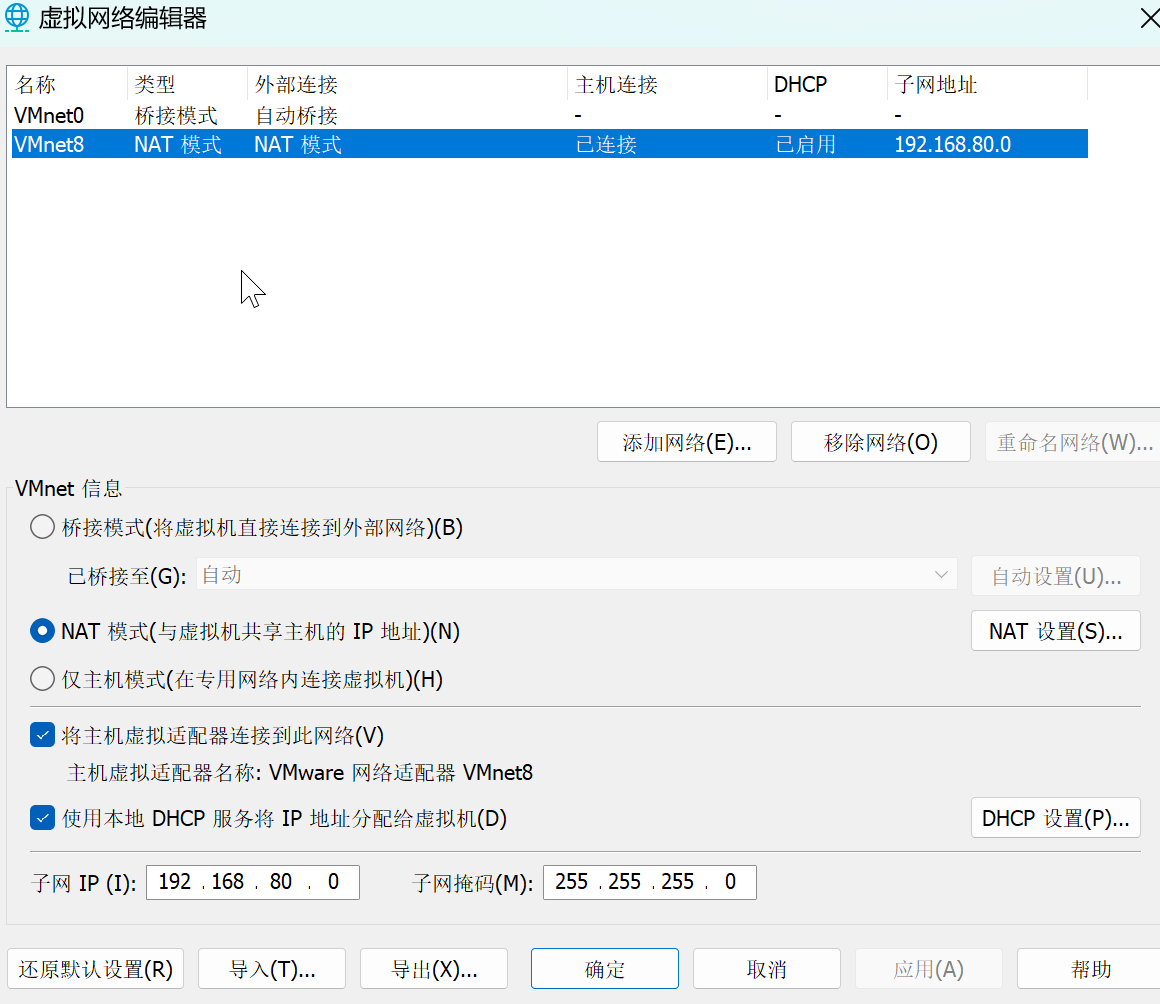1160x1004 pixels.
Task: Select the VMnet8 NAT network row
Action: 300,143
